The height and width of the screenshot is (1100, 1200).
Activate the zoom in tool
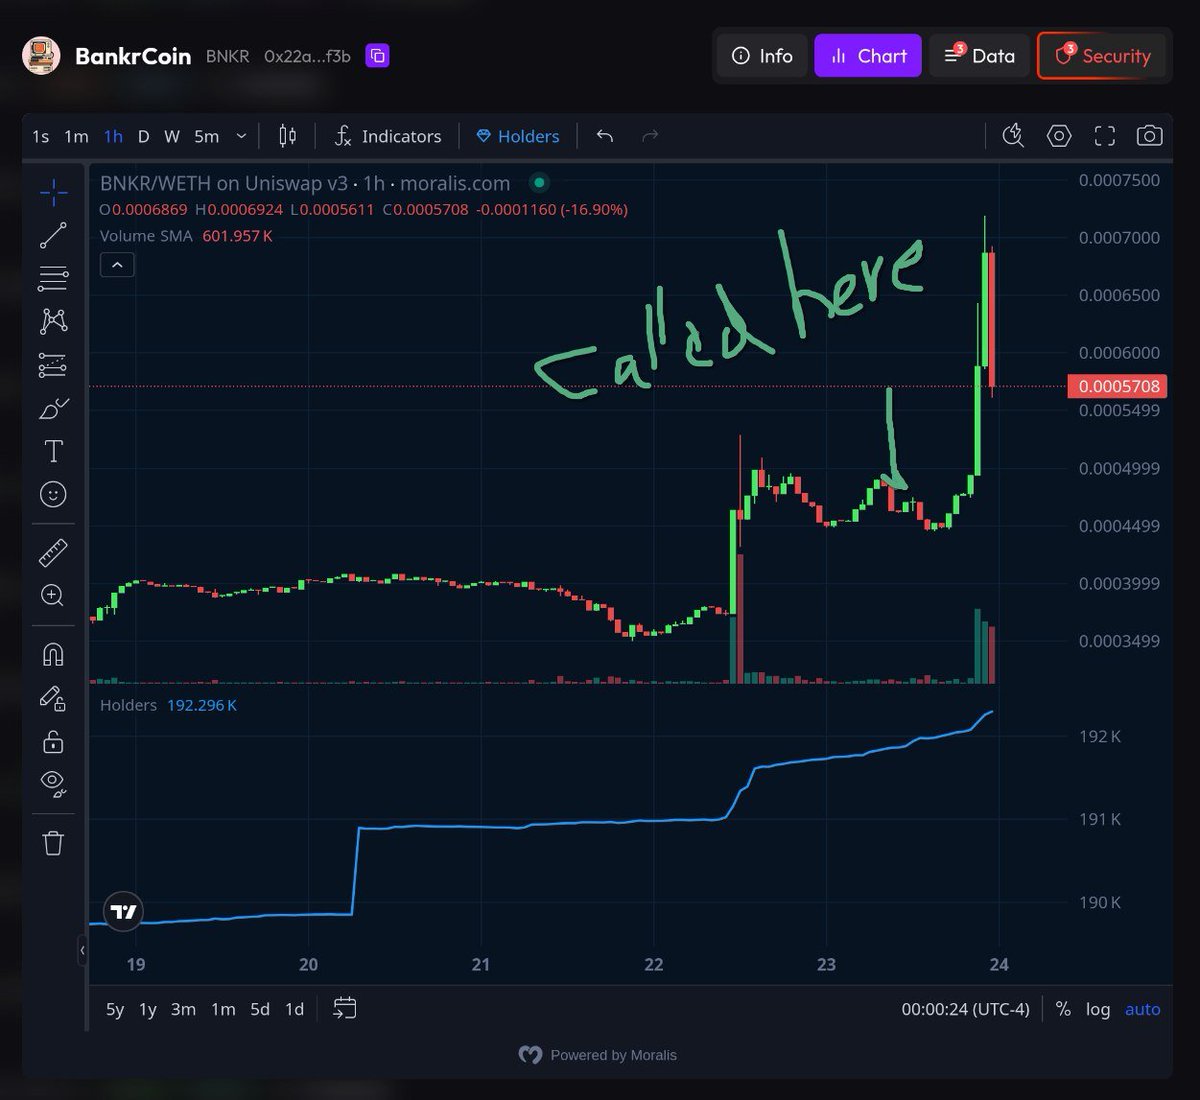(53, 595)
